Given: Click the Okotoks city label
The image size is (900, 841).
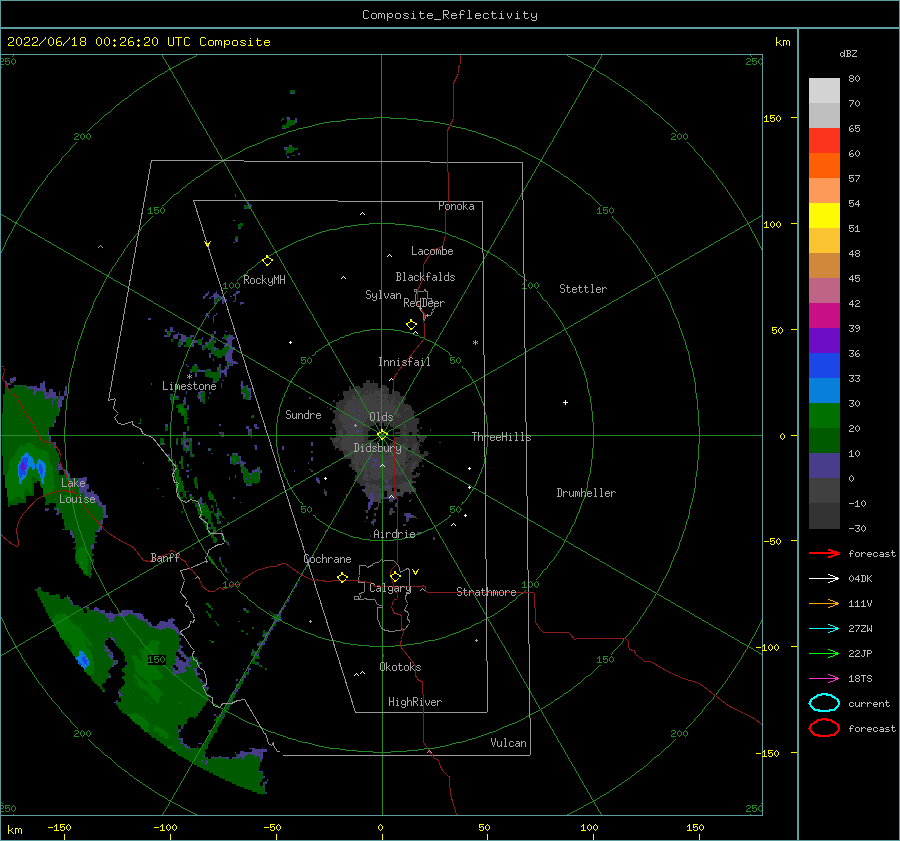Looking at the screenshot, I should 400,667.
